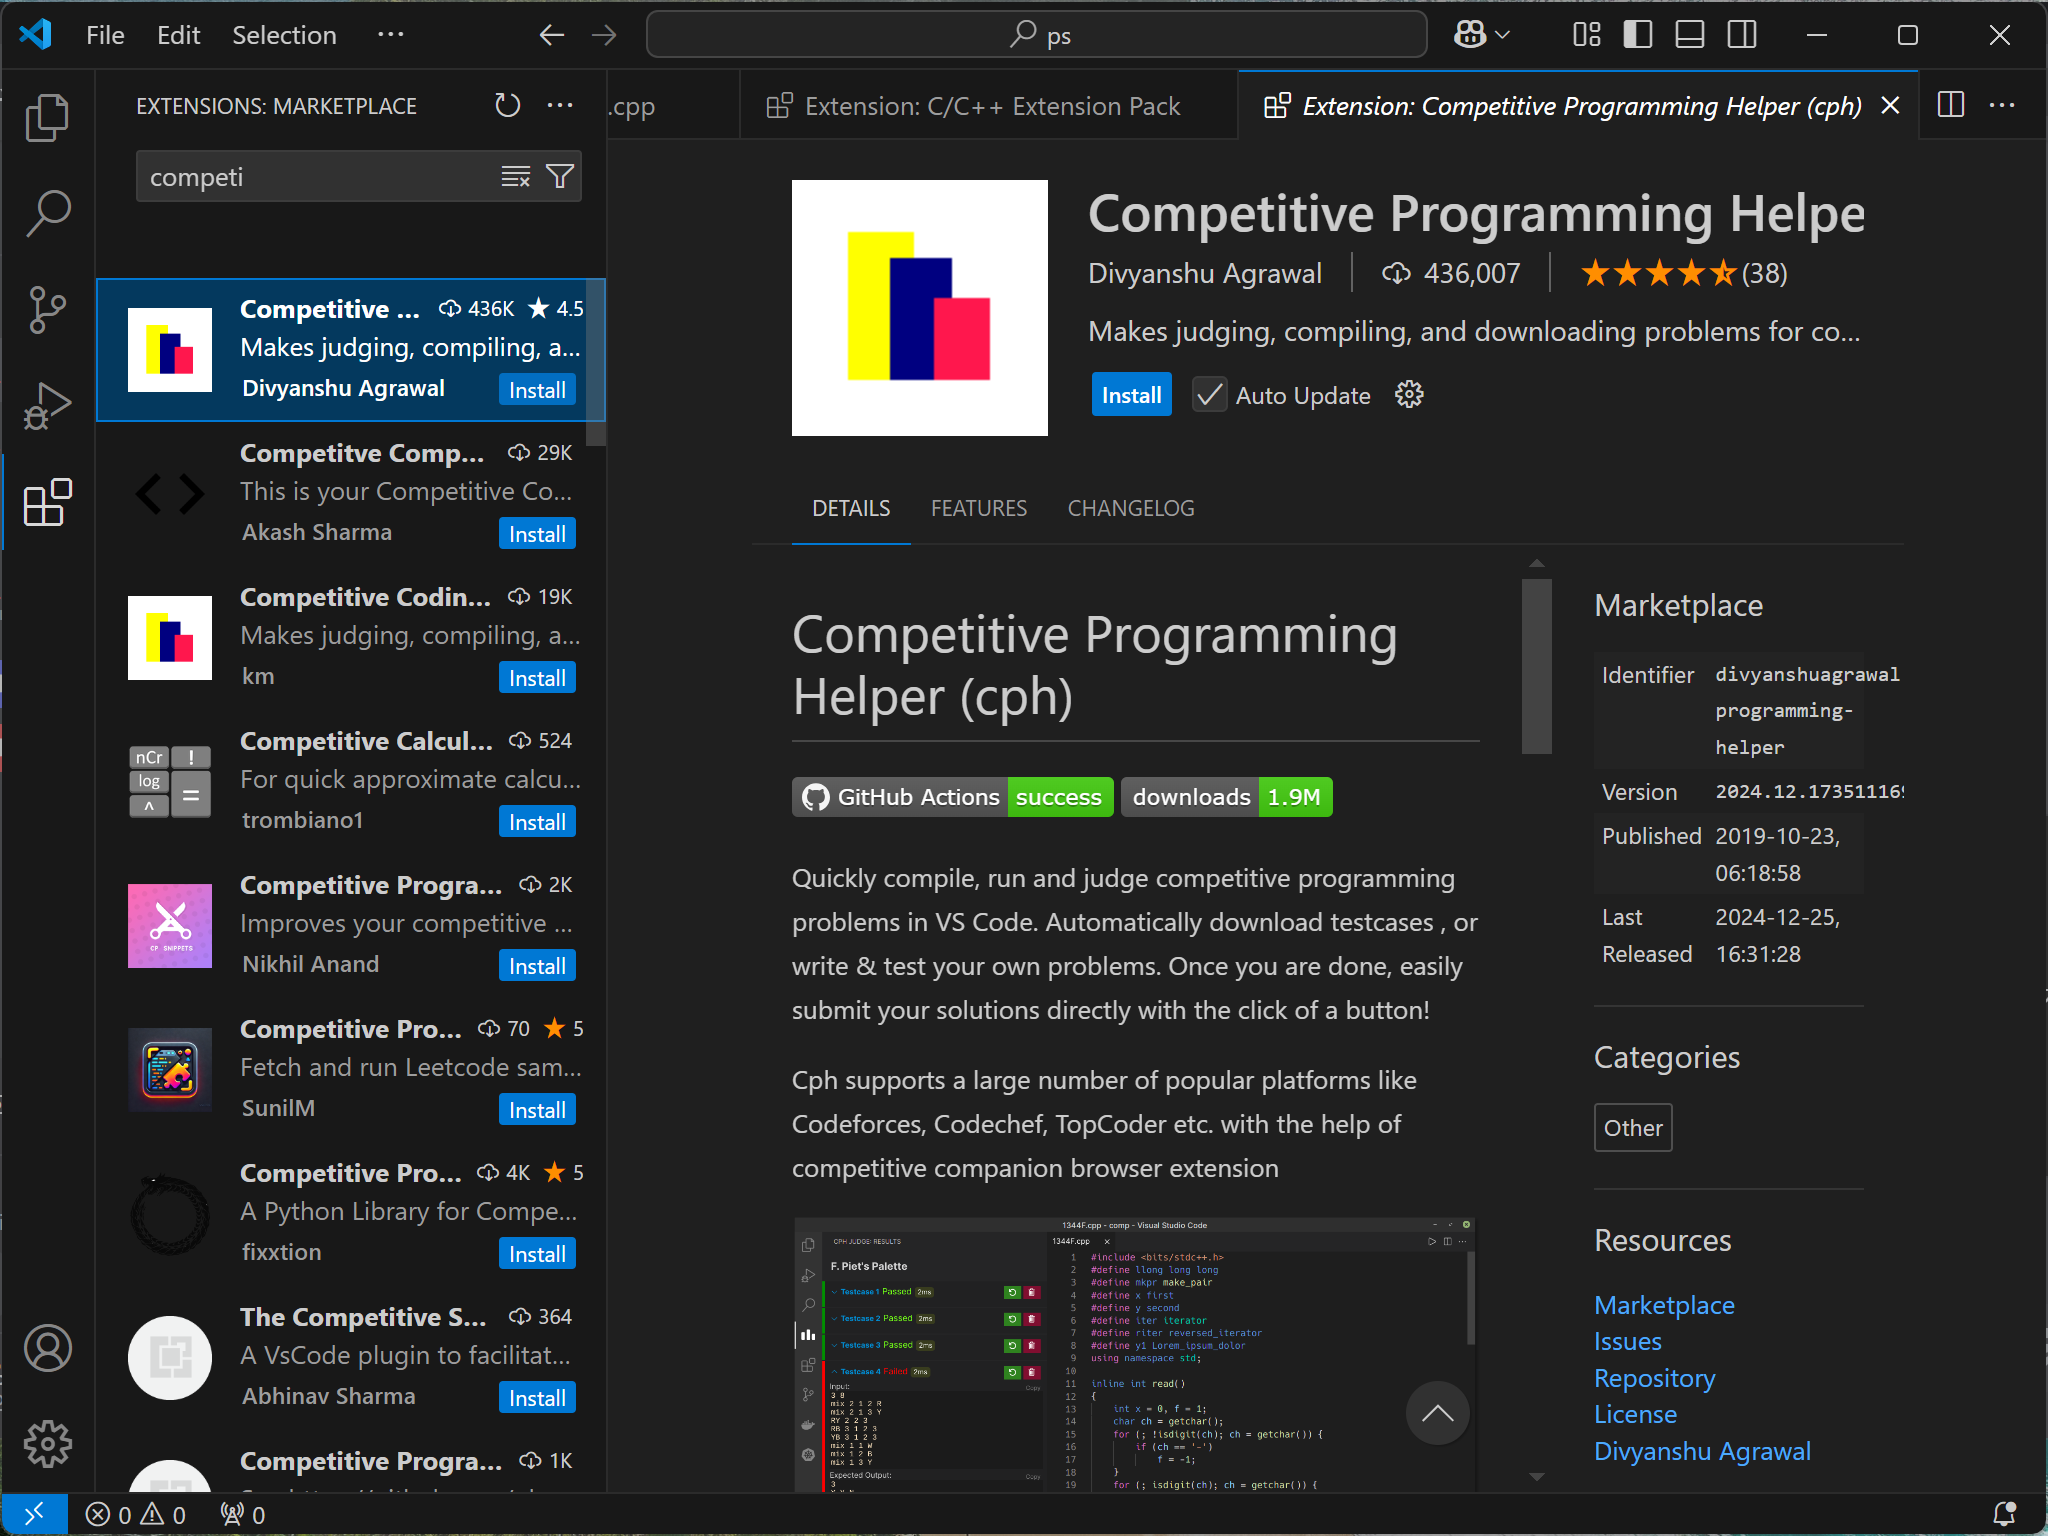Open the License resource link
Viewport: 2048px width, 1536px height.
[1635, 1414]
